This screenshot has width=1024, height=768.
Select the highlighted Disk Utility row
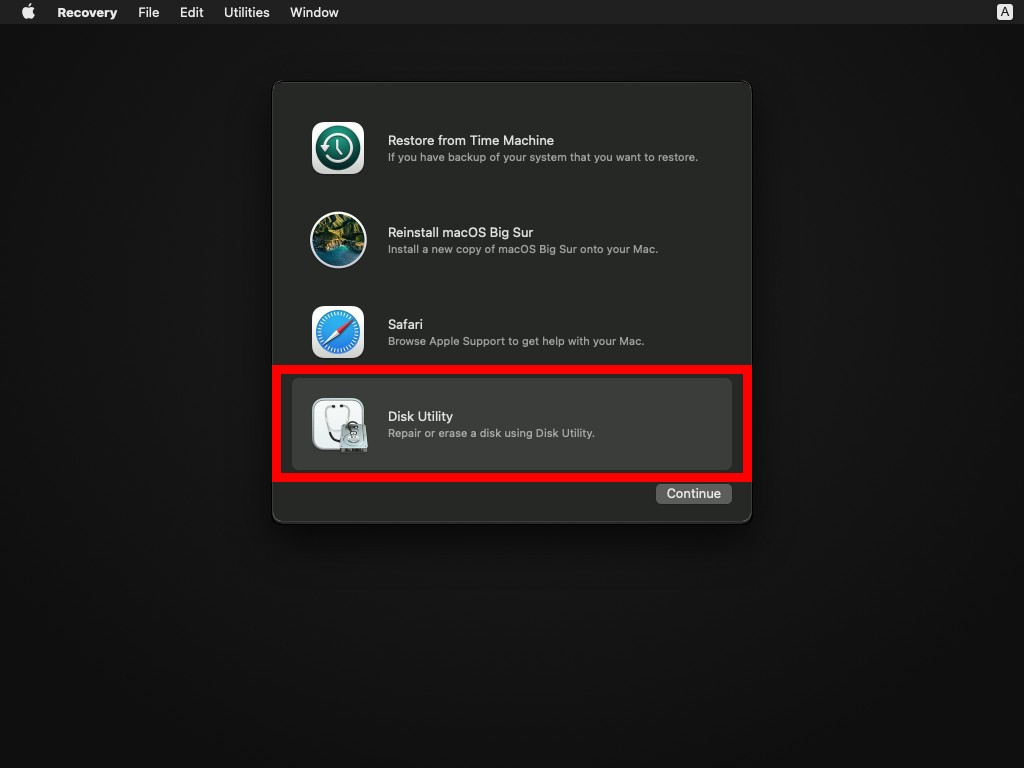pyautogui.click(x=512, y=424)
